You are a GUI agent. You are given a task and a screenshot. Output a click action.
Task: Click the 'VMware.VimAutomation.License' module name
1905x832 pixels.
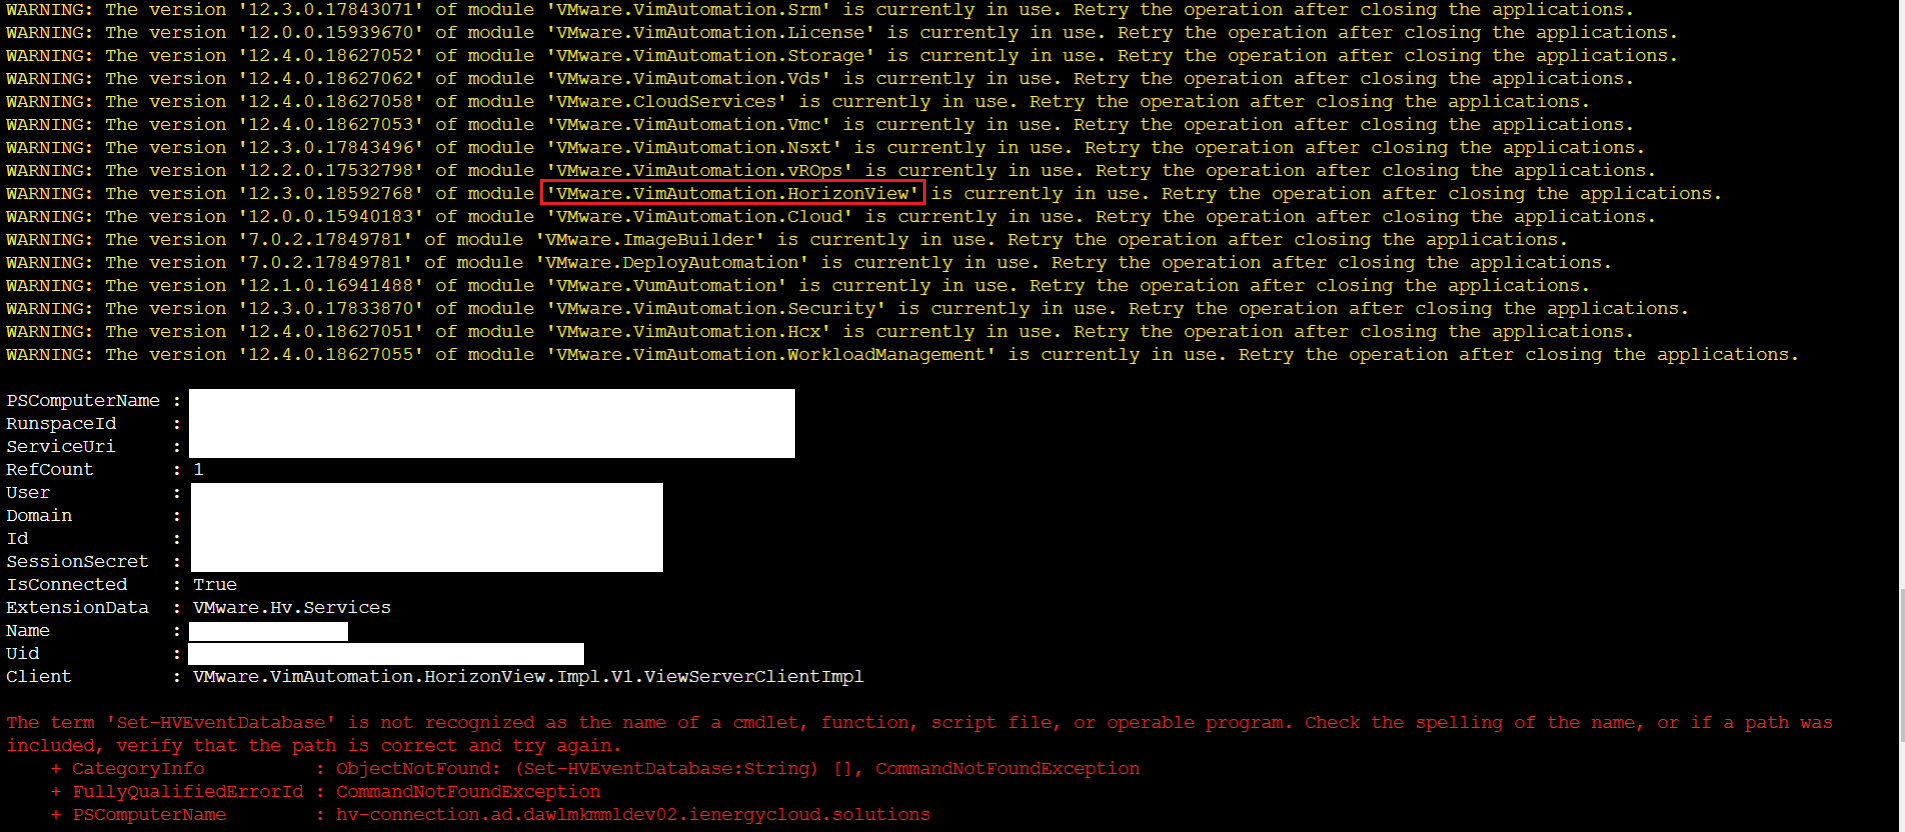pos(711,33)
